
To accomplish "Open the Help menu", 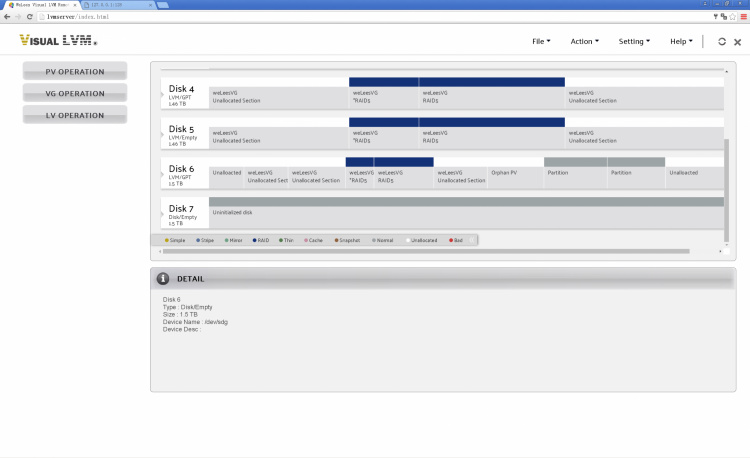I will [681, 42].
